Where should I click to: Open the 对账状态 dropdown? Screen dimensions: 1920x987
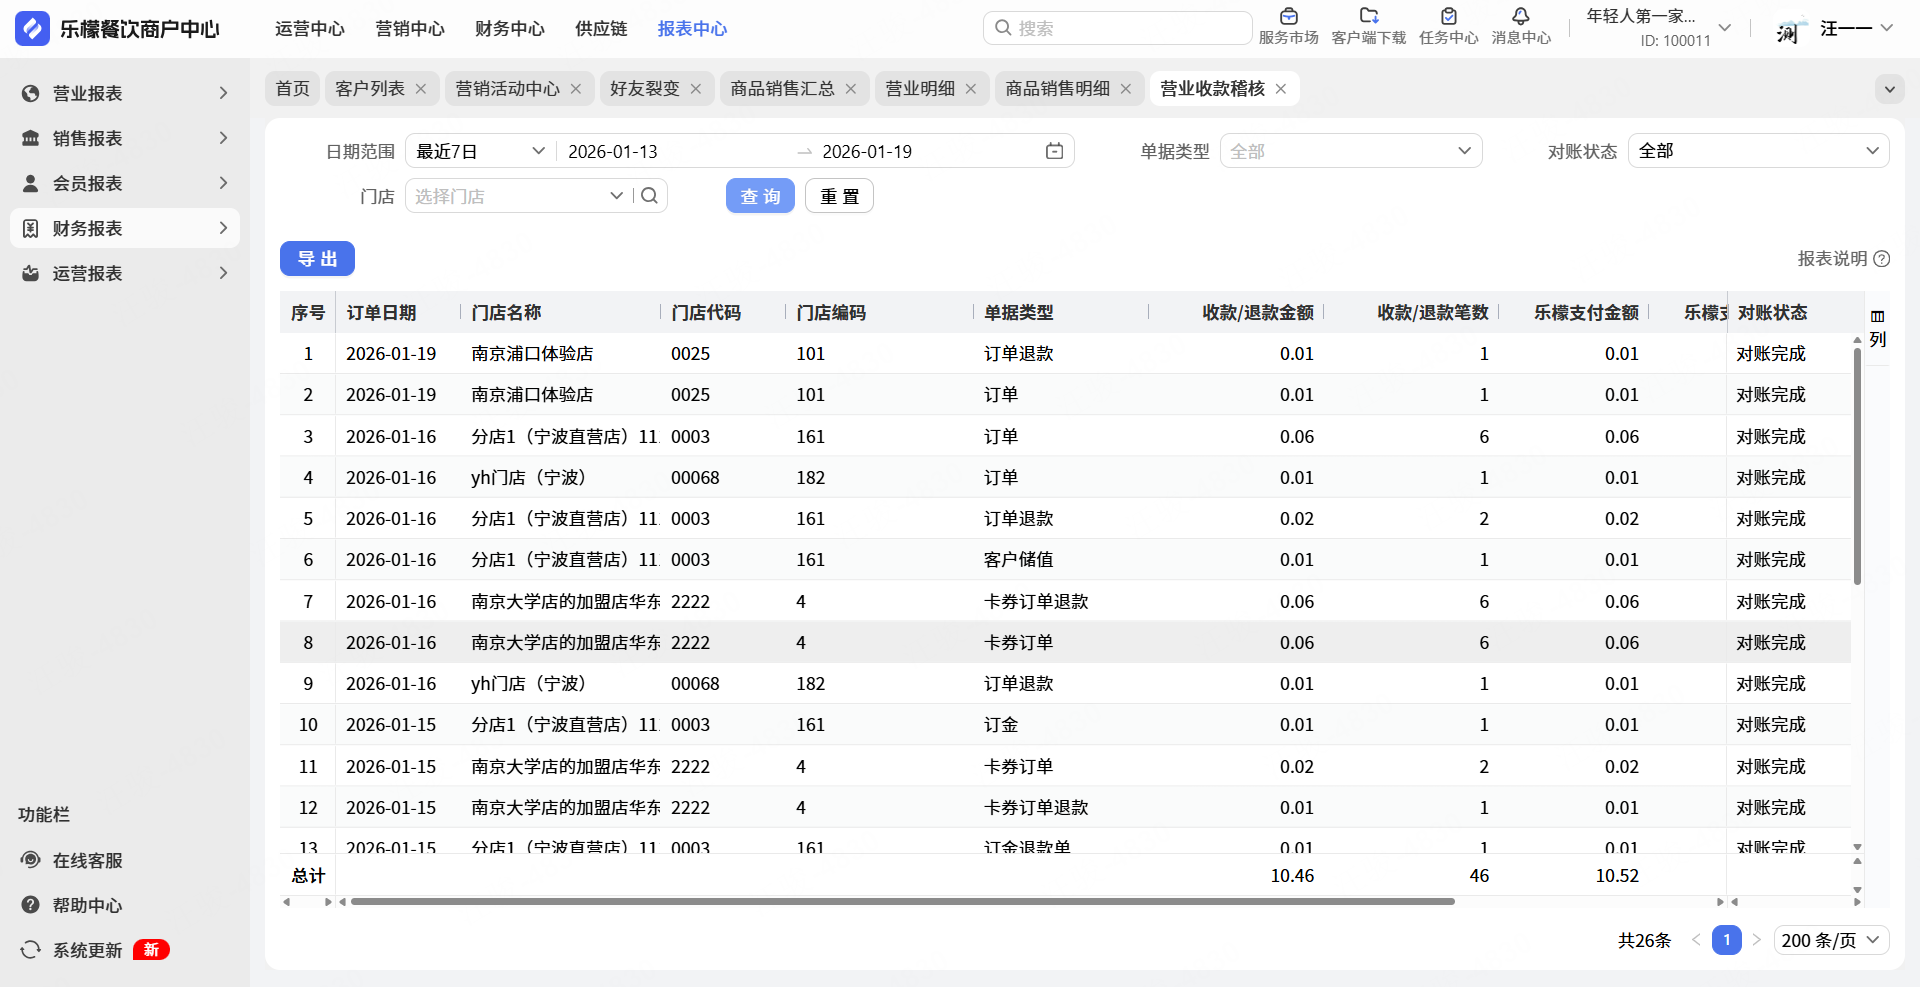(x=1758, y=151)
